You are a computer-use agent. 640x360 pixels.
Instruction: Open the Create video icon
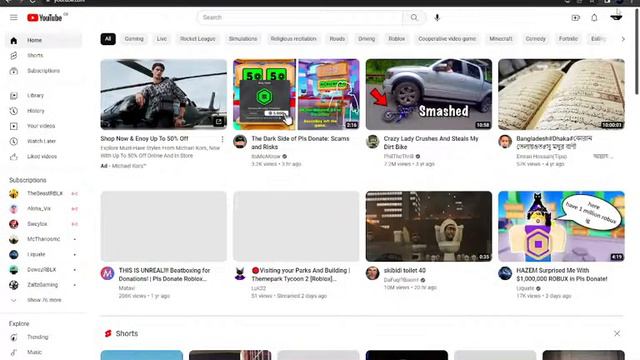click(x=576, y=18)
